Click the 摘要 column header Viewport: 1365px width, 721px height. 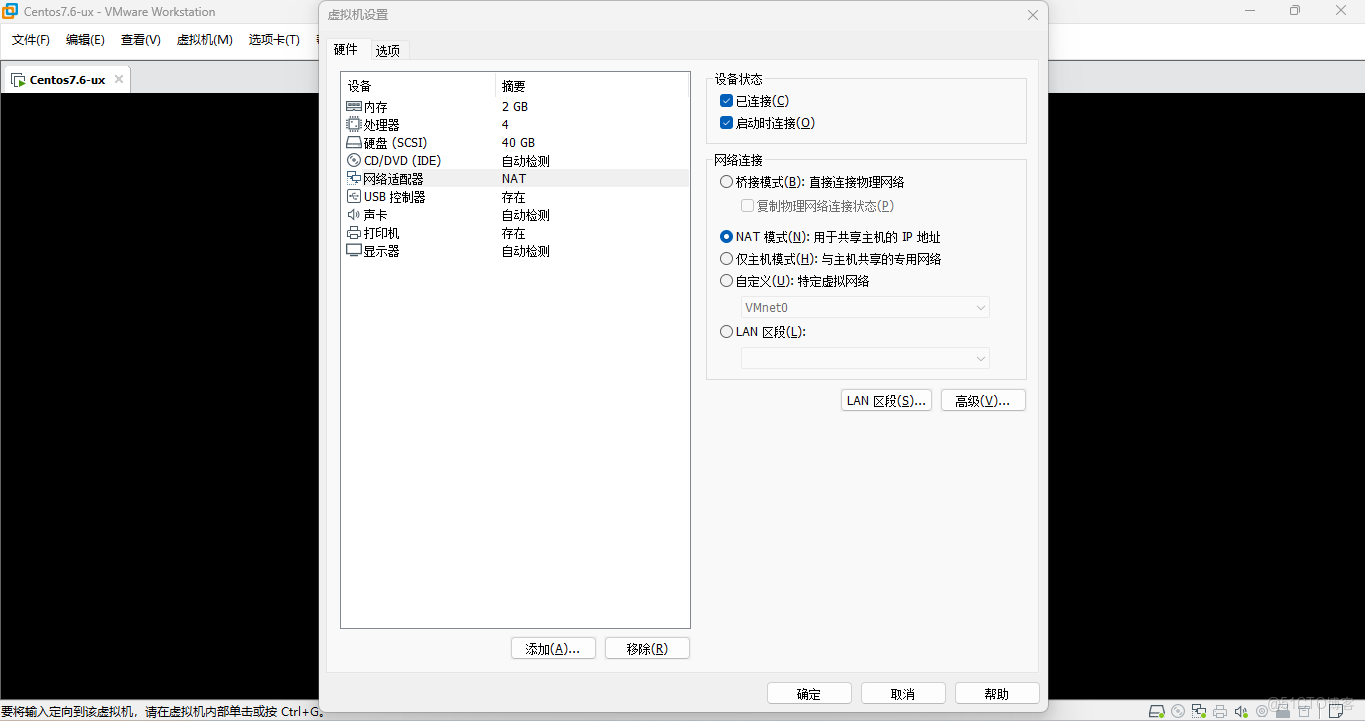[x=592, y=86]
